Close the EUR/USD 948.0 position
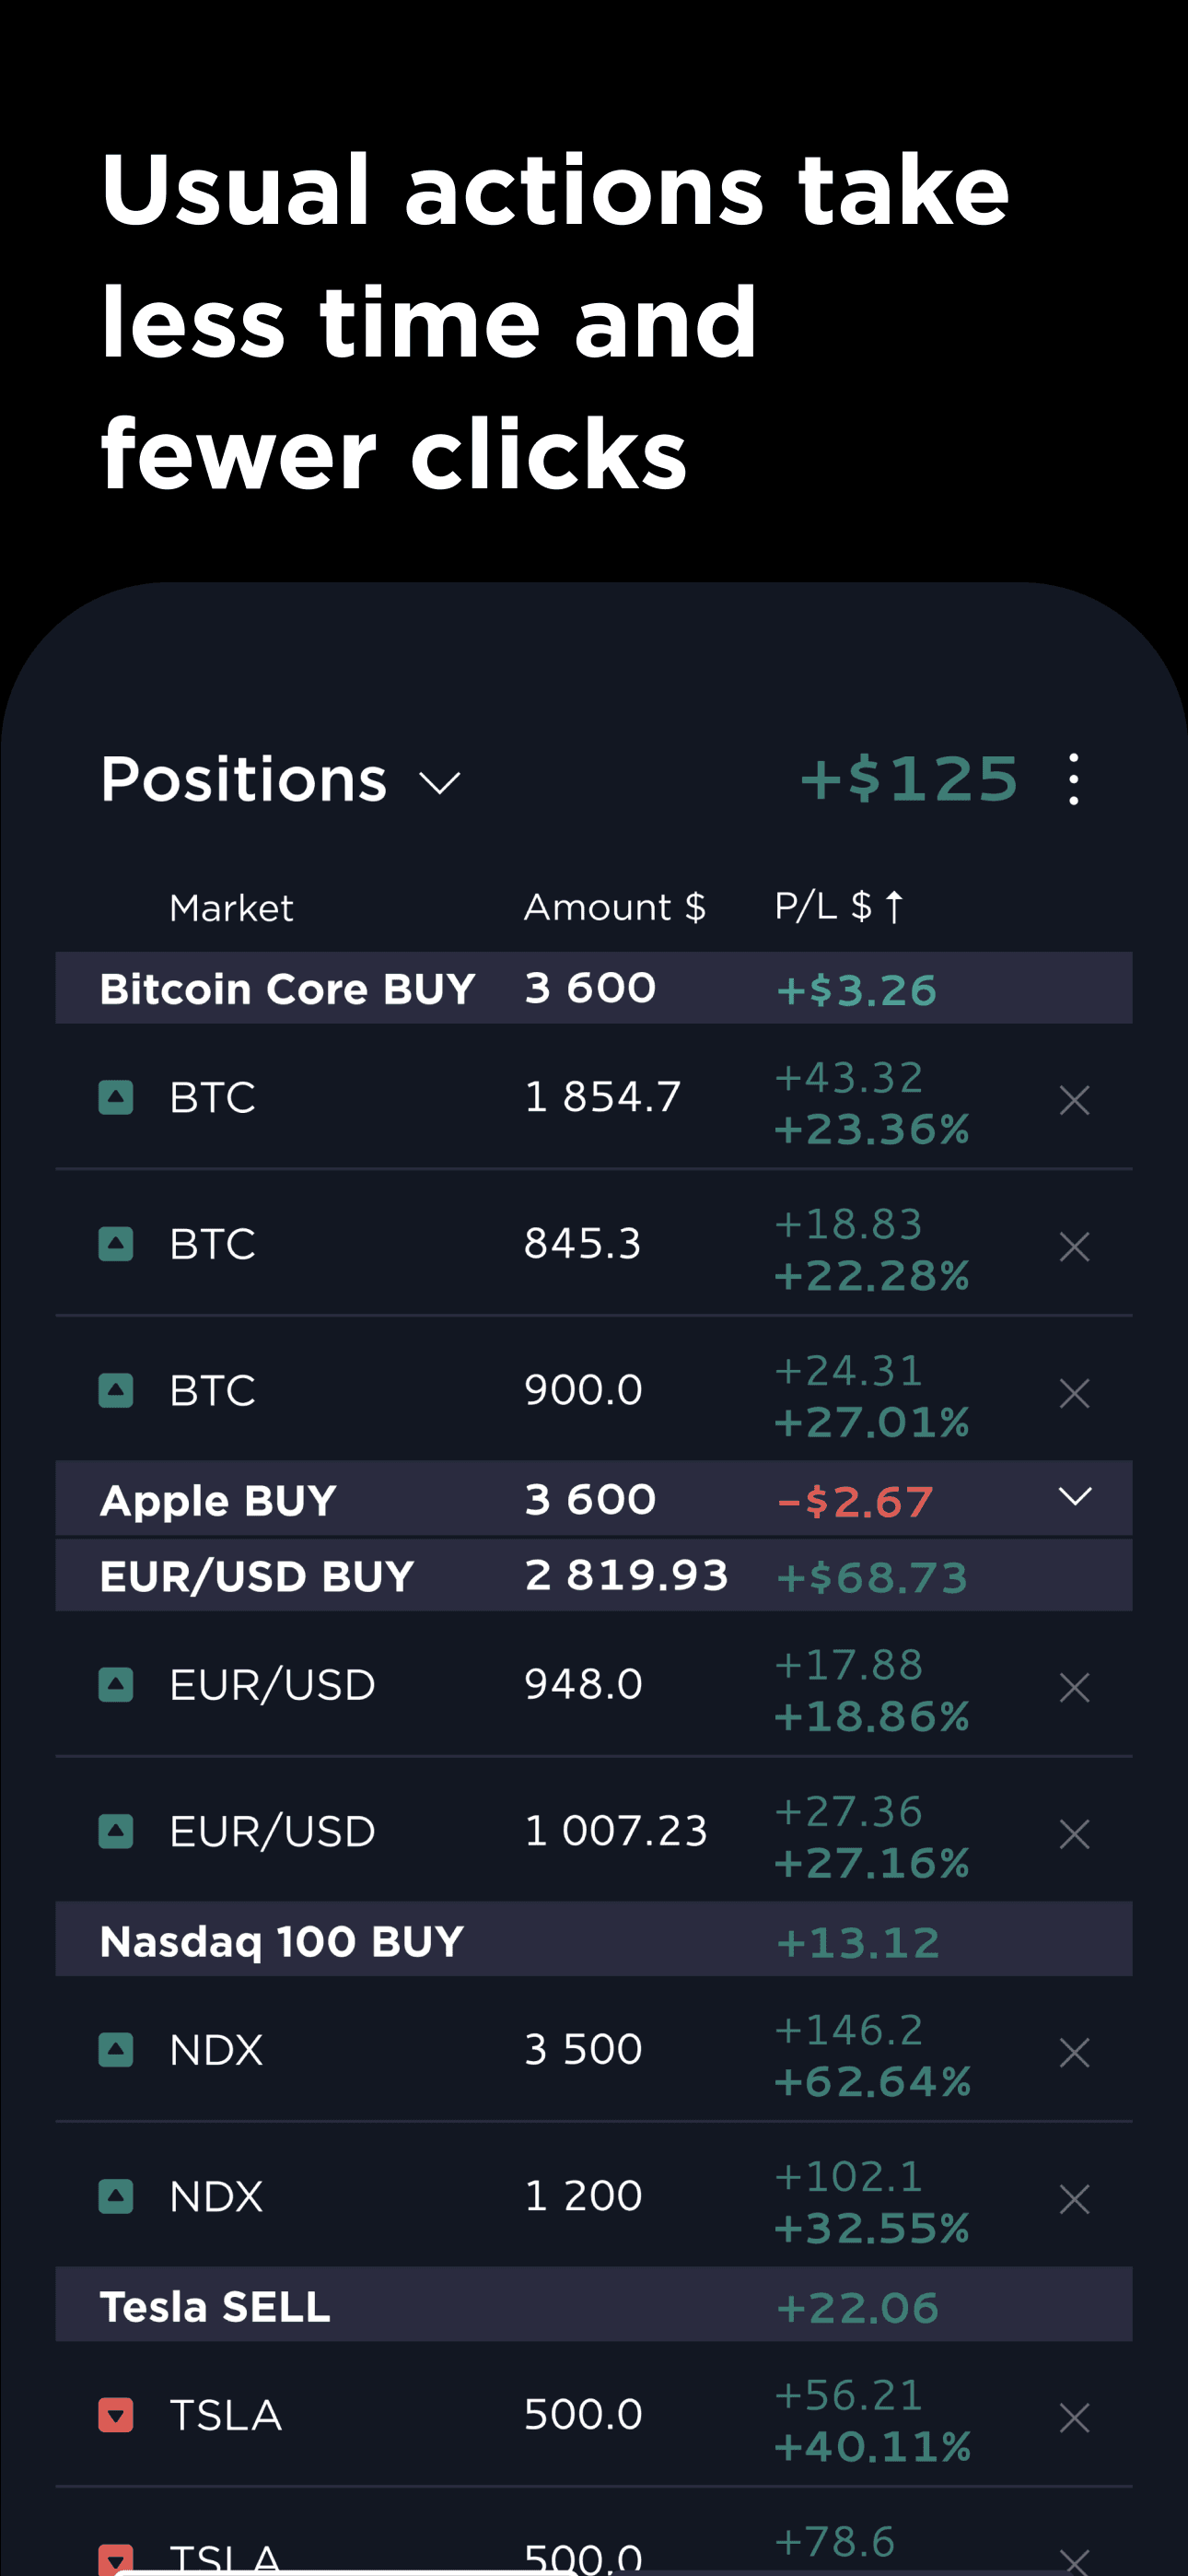Image resolution: width=1188 pixels, height=2576 pixels. click(x=1074, y=1688)
